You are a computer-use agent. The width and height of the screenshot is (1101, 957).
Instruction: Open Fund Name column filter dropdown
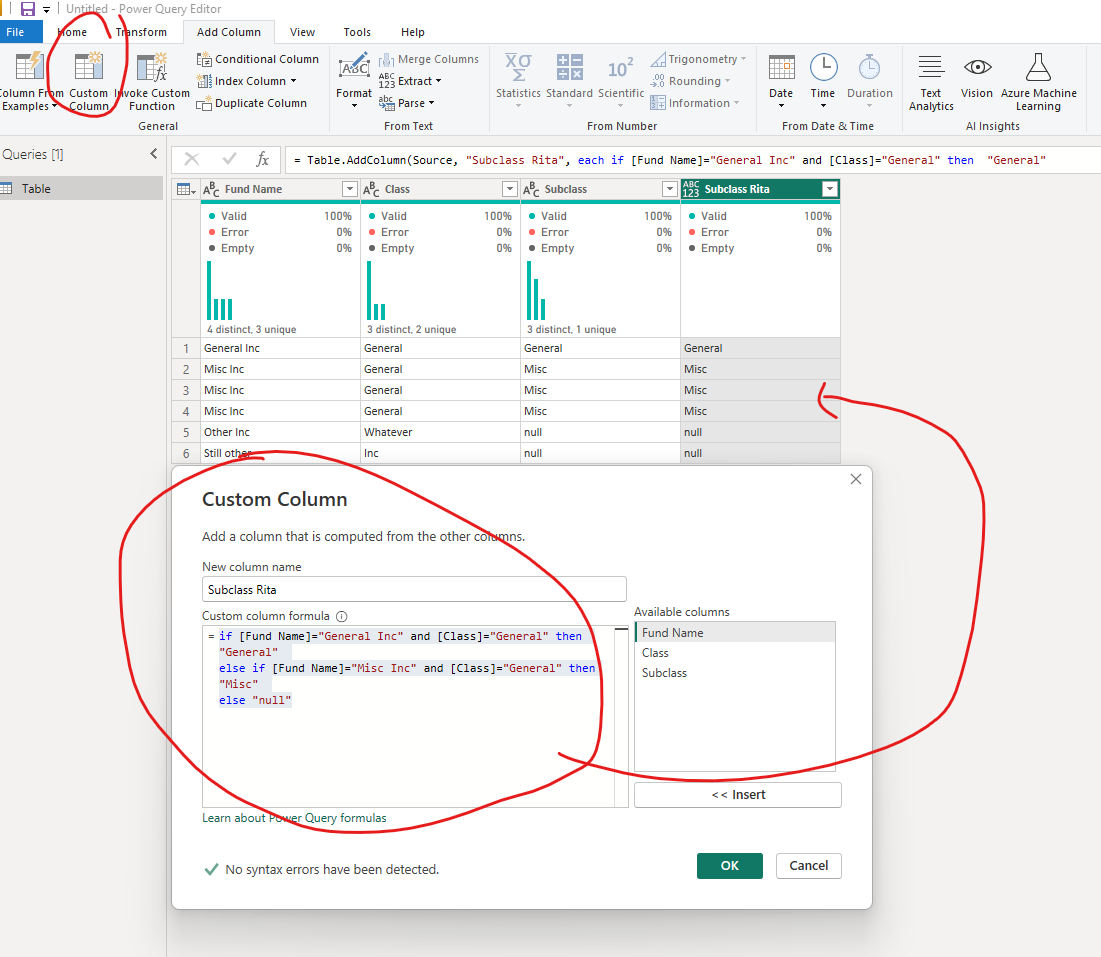pyautogui.click(x=350, y=190)
